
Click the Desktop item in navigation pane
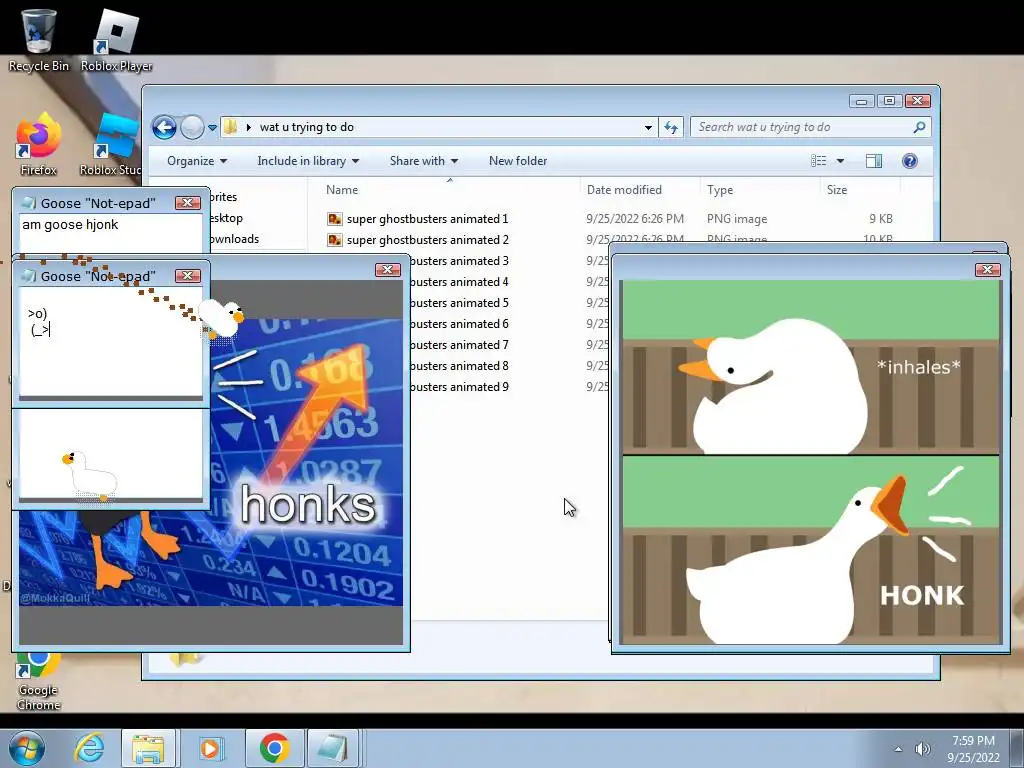pyautogui.click(x=226, y=218)
